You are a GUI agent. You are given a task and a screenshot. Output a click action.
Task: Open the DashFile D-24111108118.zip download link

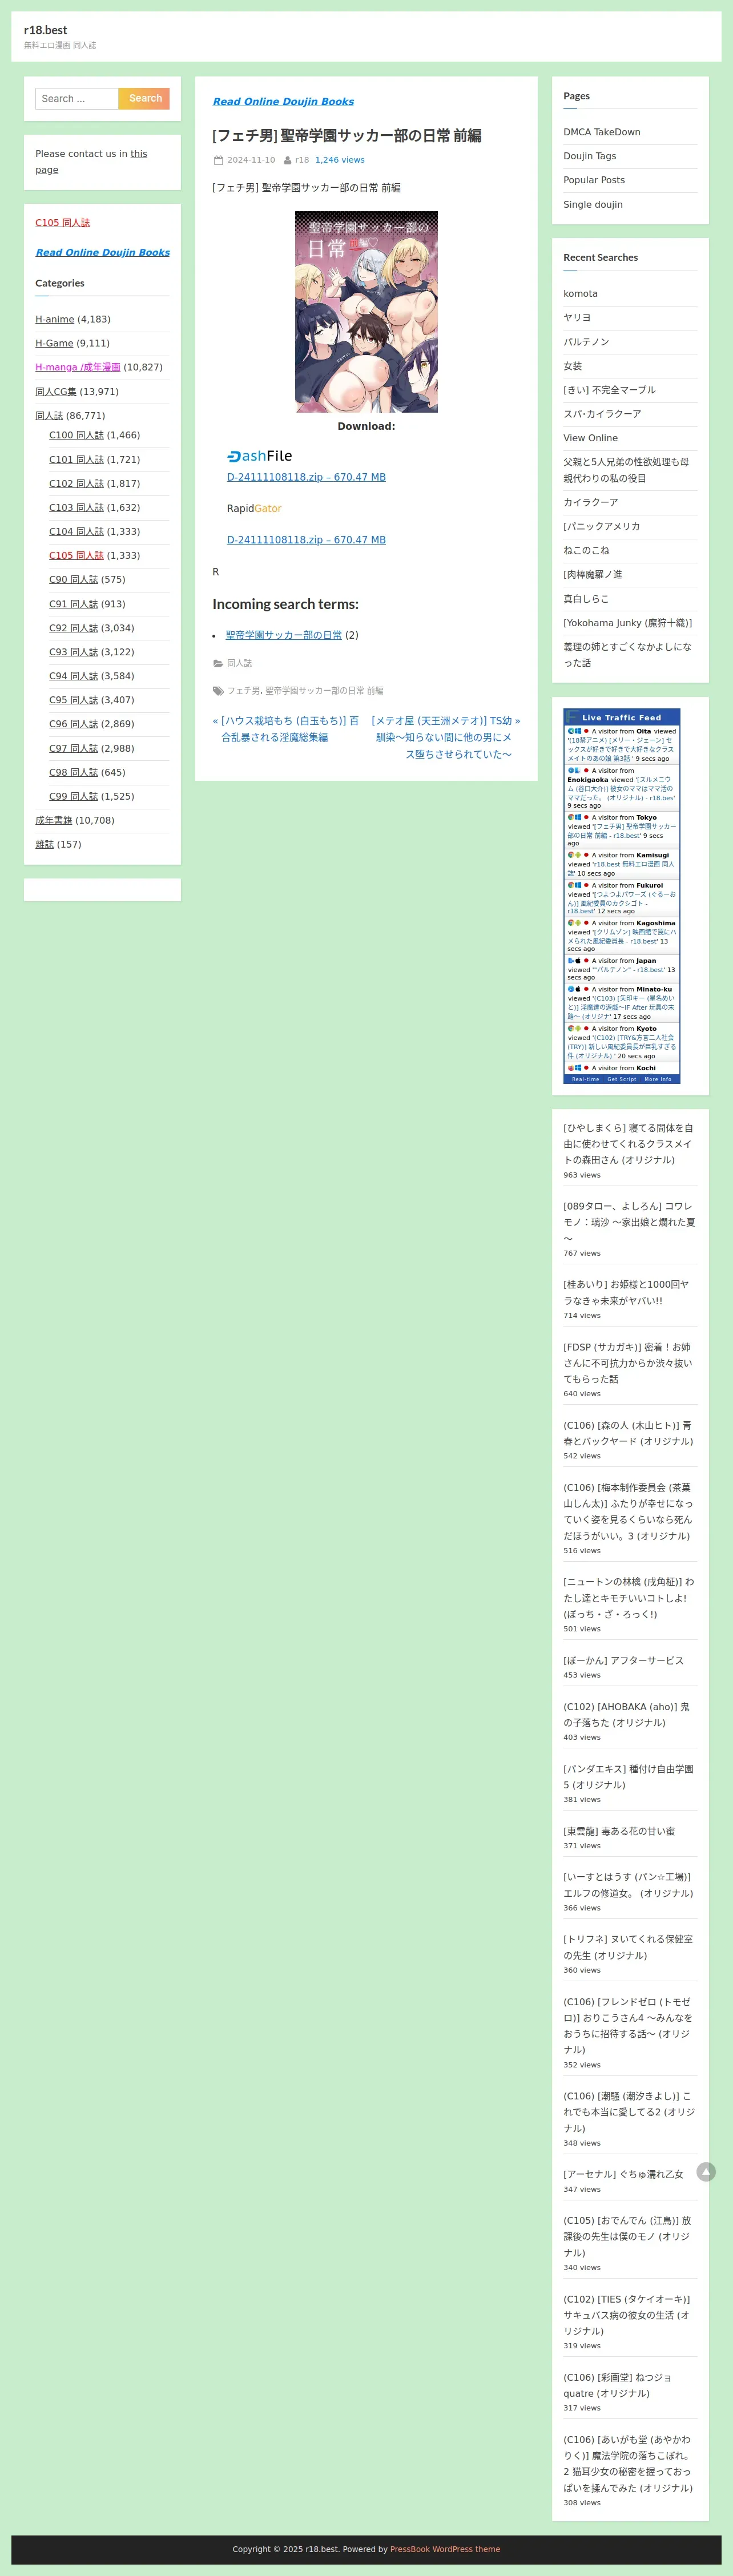[306, 477]
